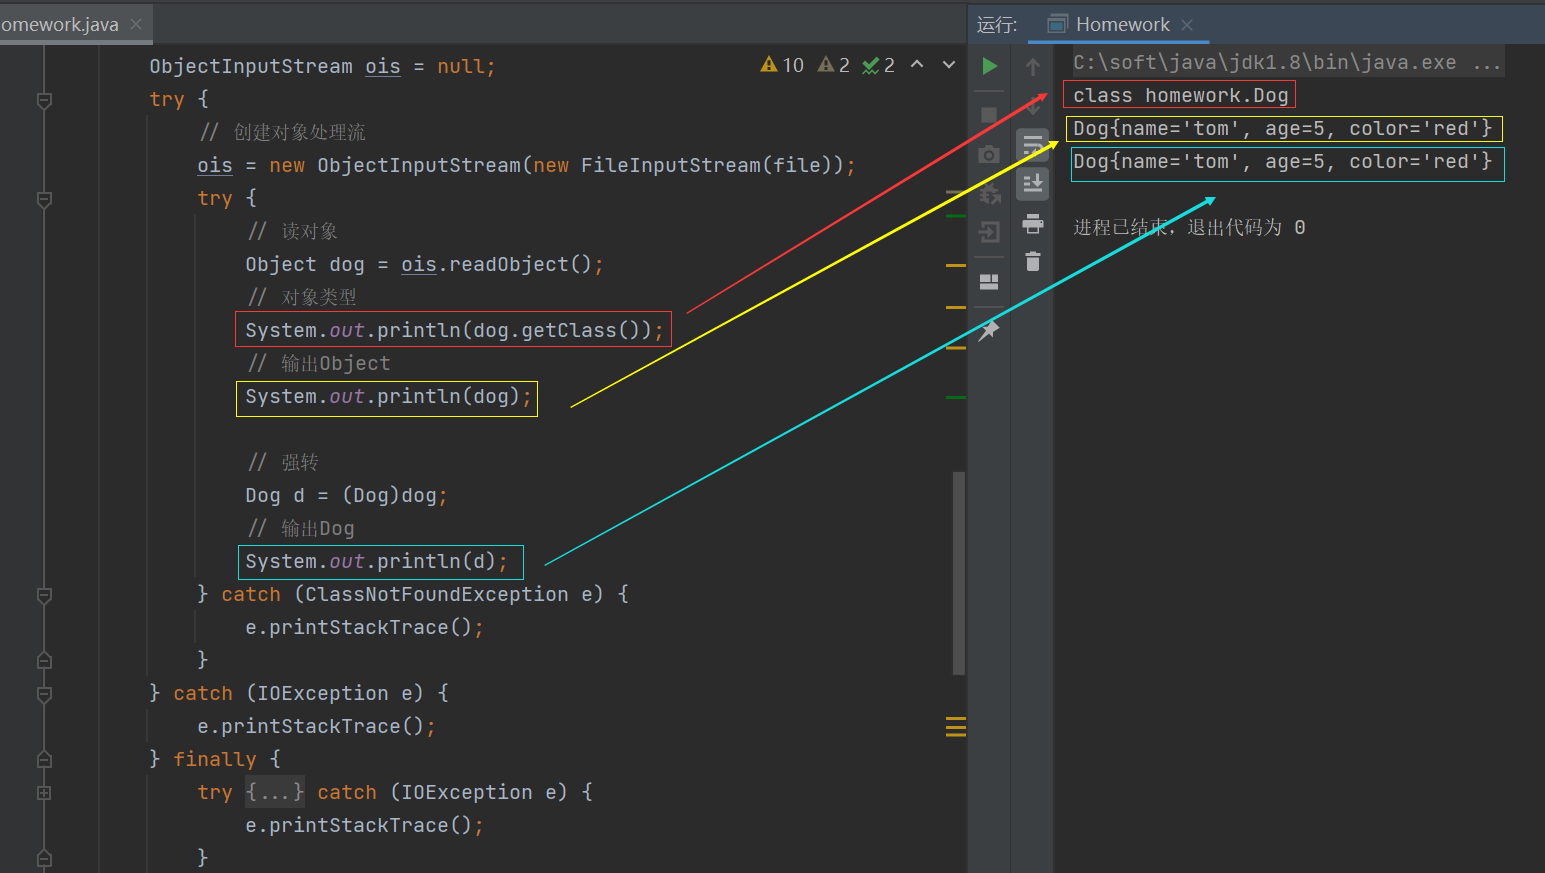
Task: Pin the Homework run tab
Action: point(989,330)
